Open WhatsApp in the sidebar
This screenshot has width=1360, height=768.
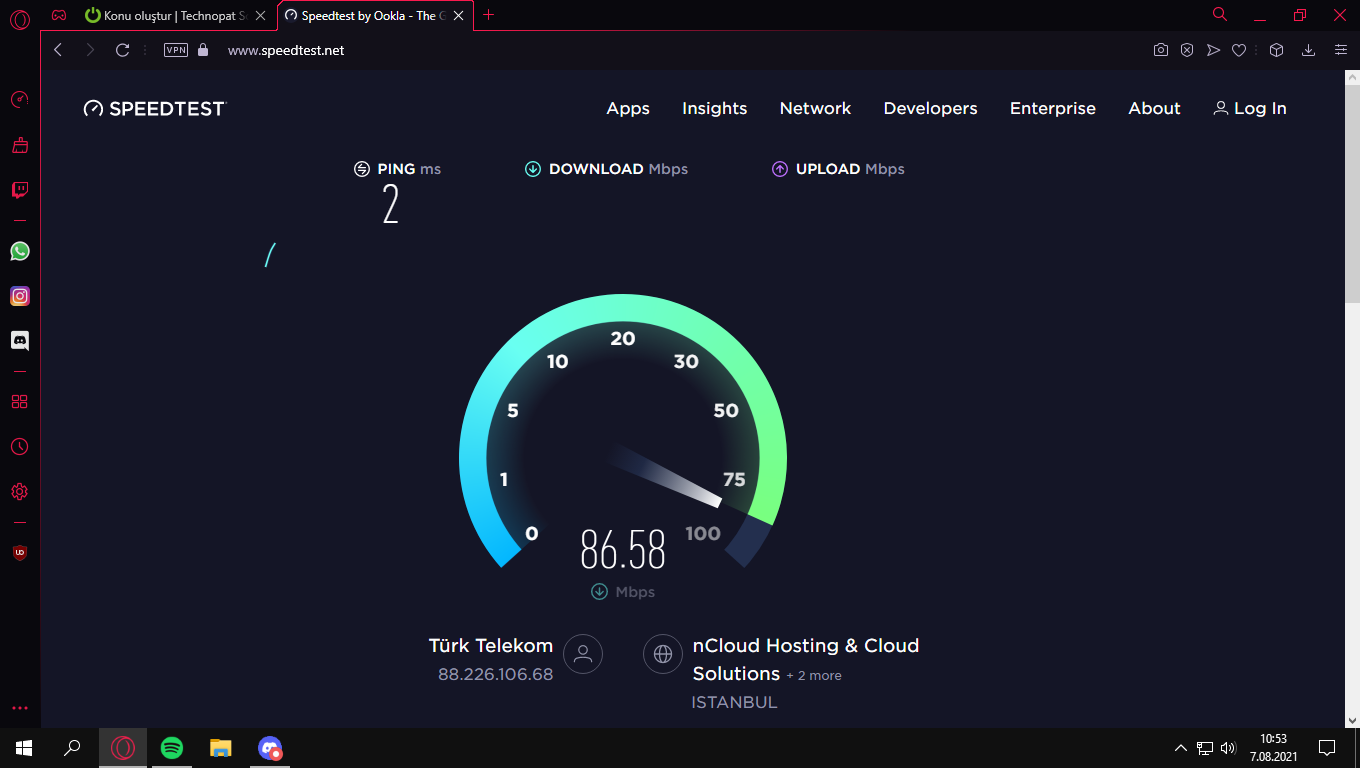coord(19,251)
